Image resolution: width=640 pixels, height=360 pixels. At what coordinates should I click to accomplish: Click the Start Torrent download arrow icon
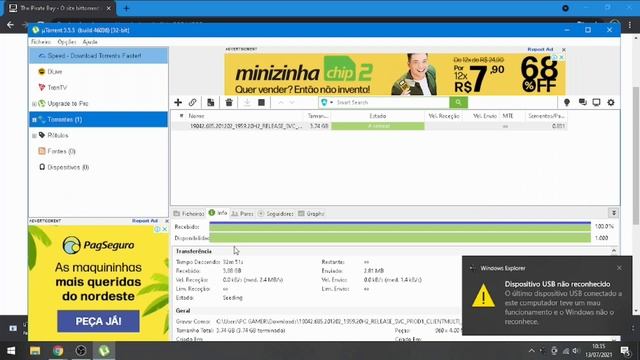coord(247,102)
